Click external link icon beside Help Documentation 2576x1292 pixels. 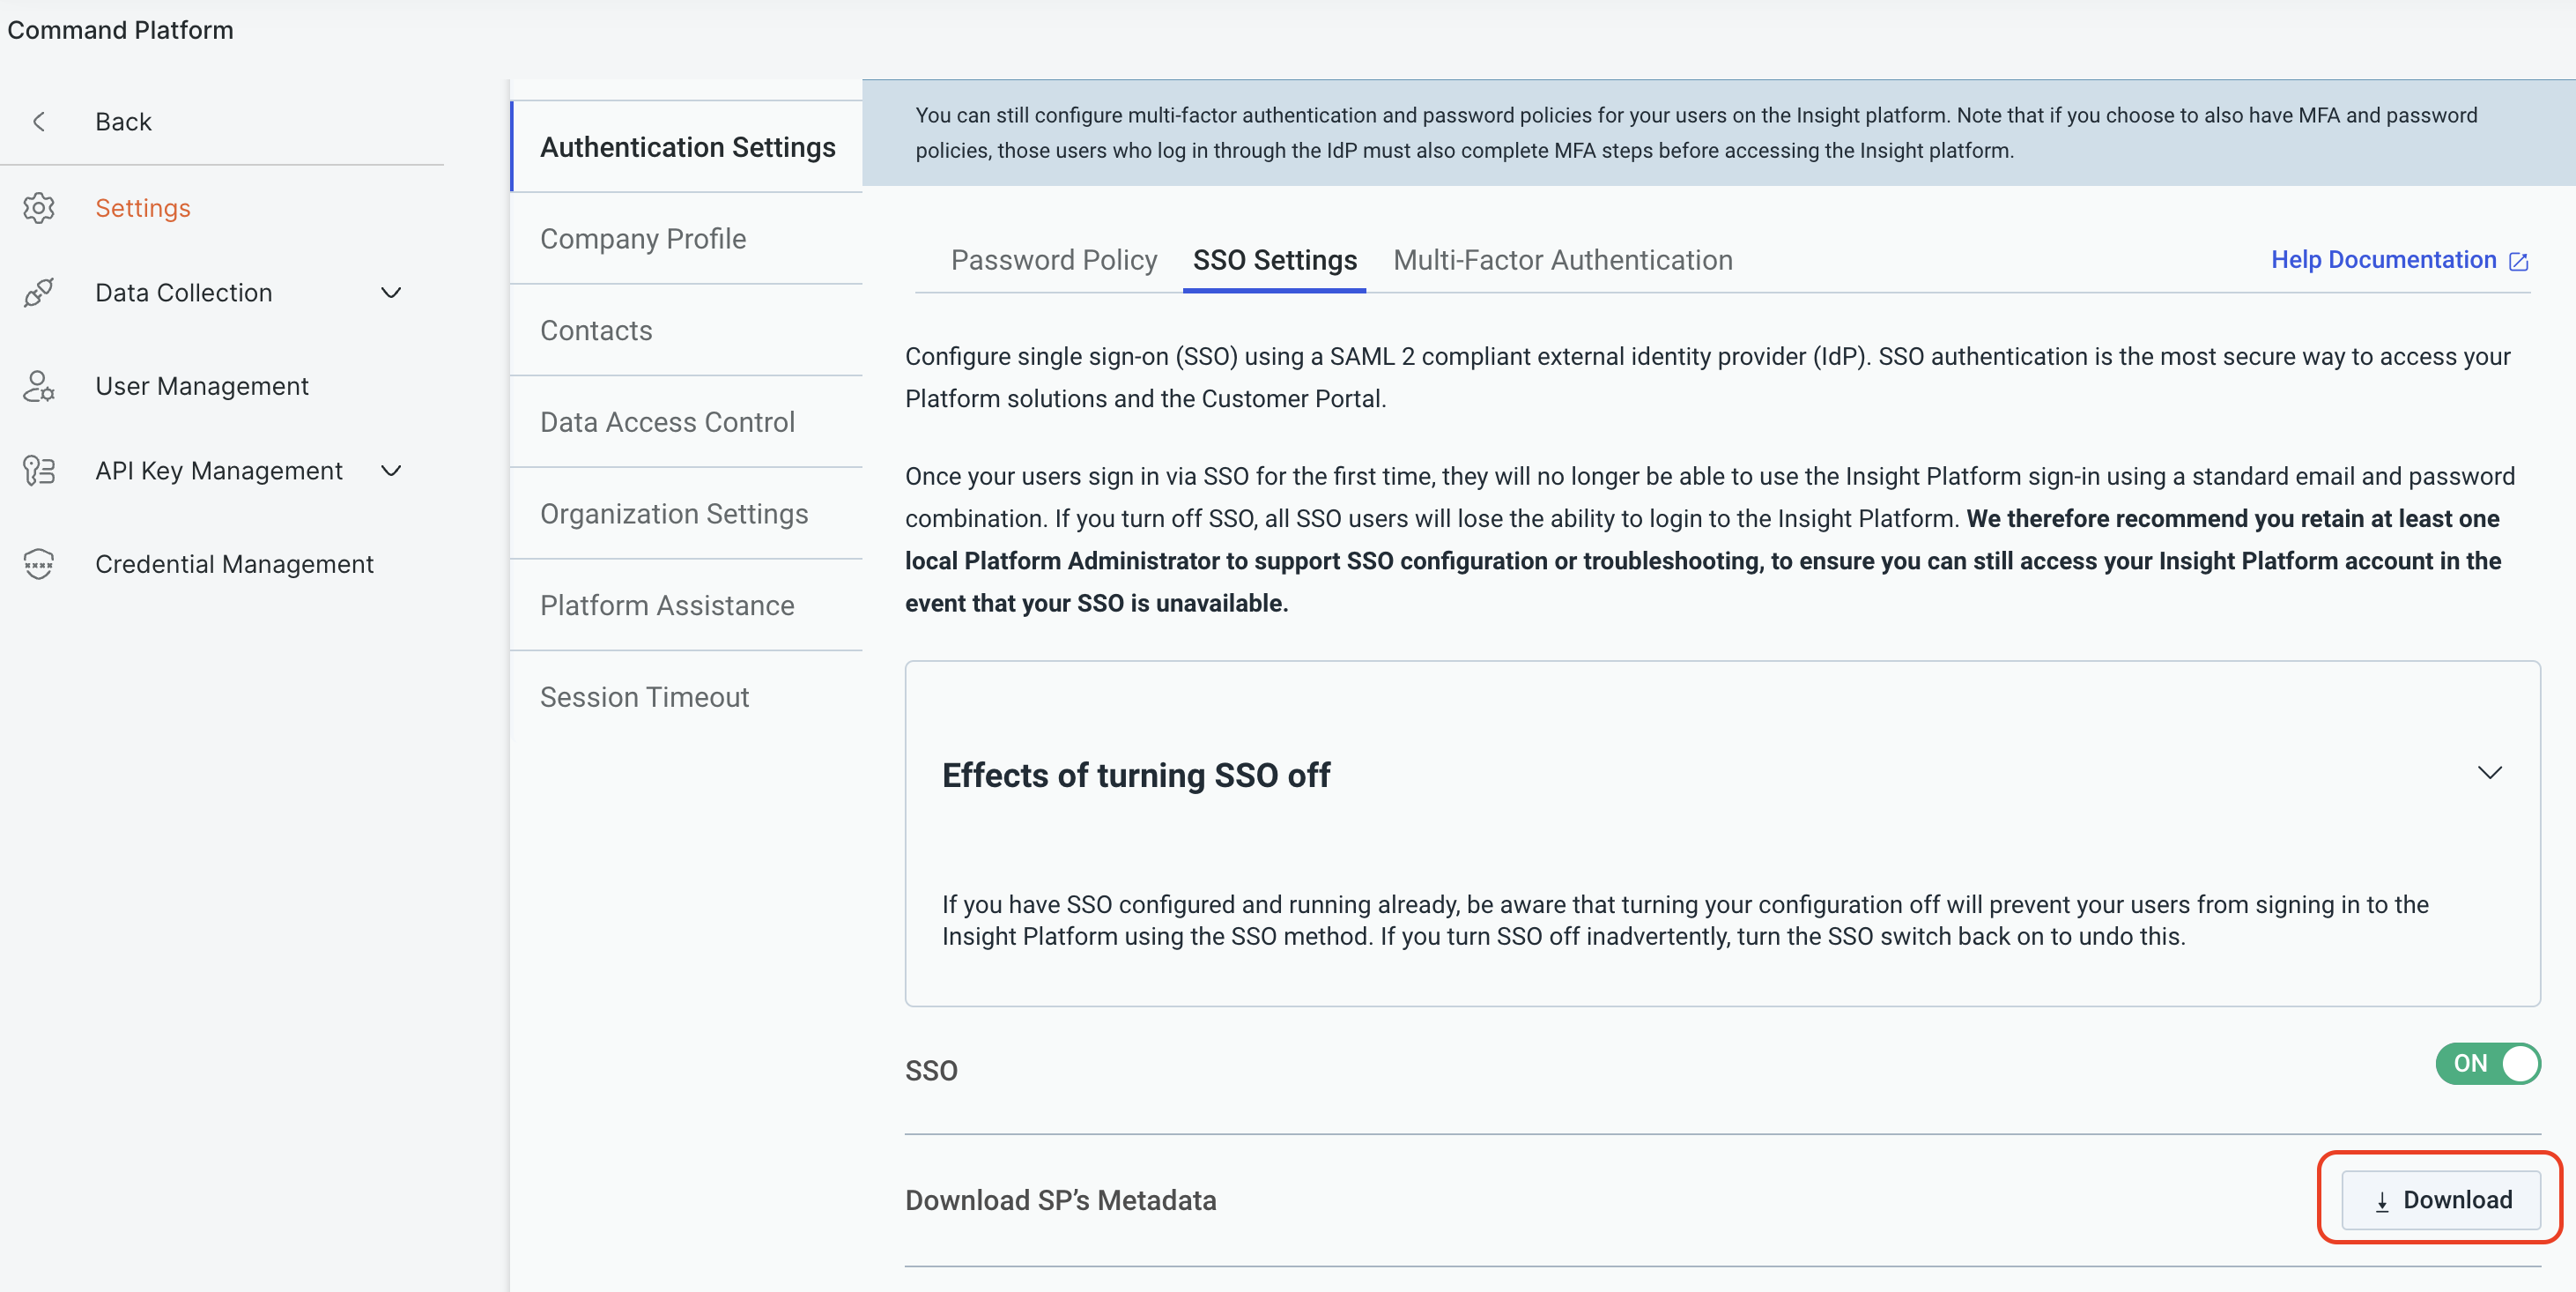point(2518,261)
